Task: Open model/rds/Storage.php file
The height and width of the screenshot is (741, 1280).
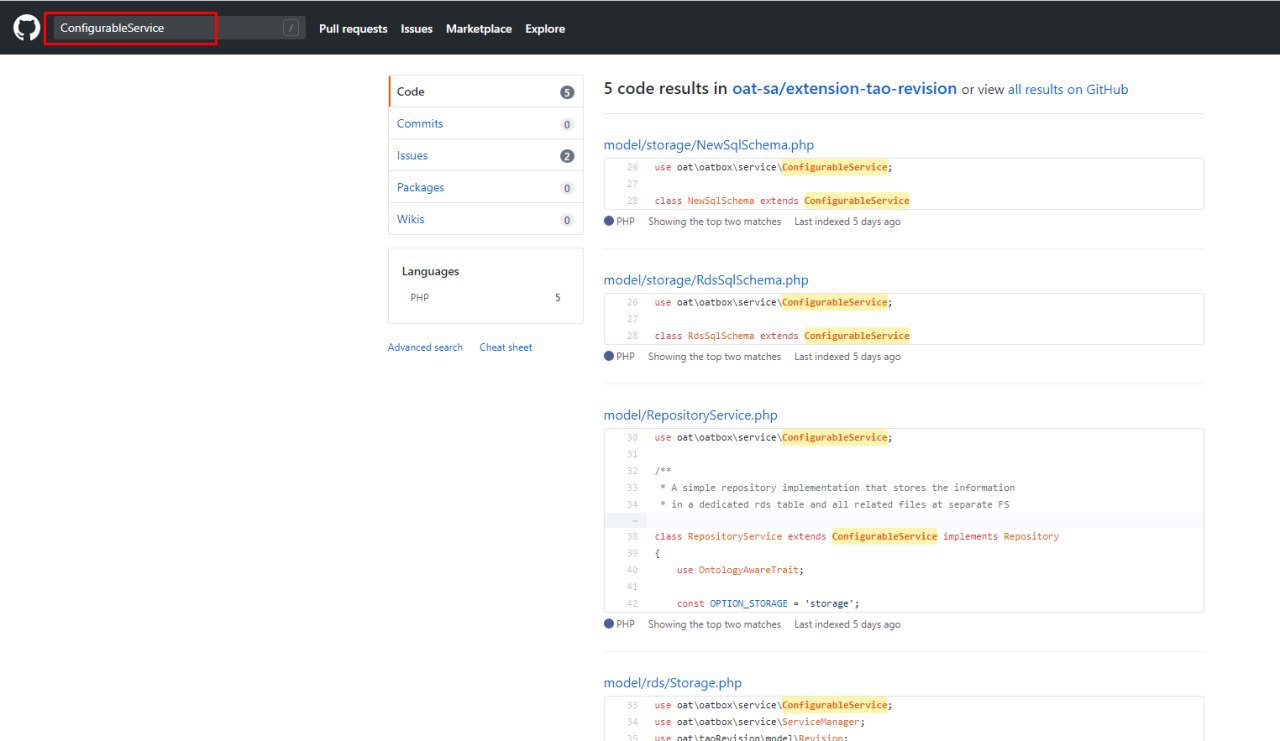Action: [x=673, y=683]
